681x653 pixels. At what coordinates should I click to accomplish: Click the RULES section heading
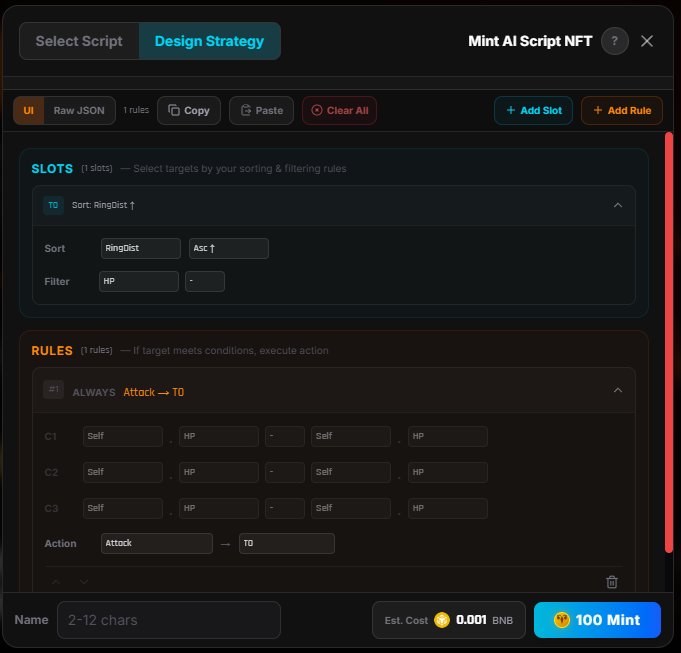click(52, 350)
